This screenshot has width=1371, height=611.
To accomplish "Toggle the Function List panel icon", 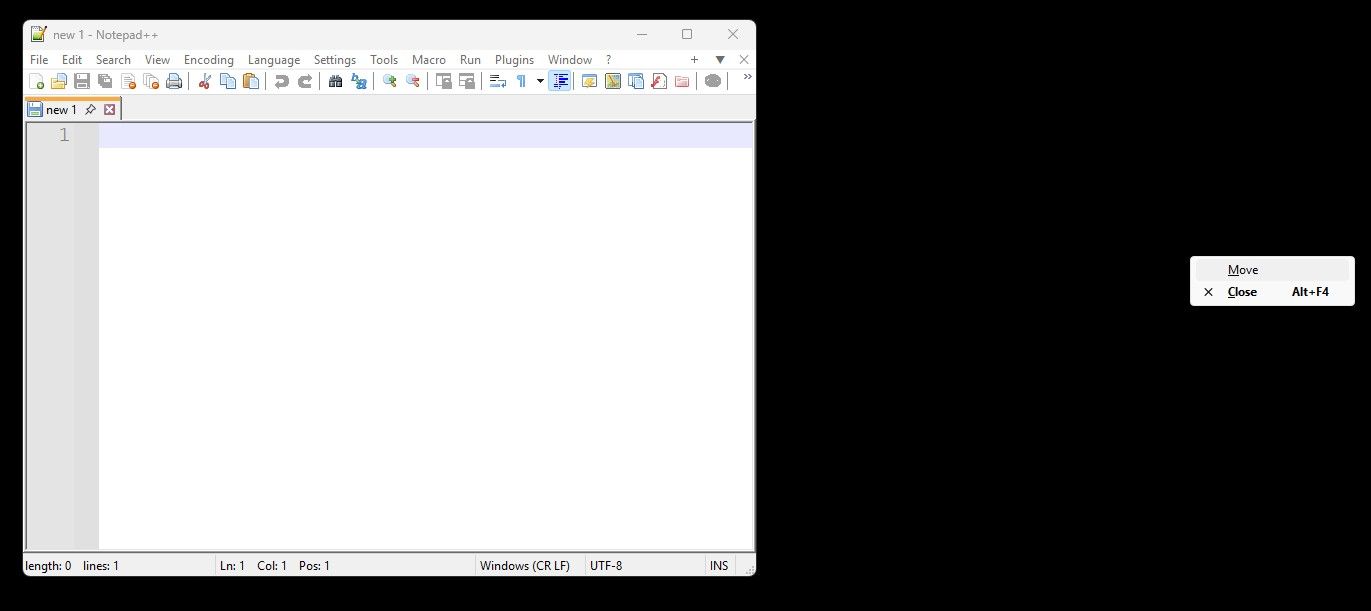I will [659, 81].
